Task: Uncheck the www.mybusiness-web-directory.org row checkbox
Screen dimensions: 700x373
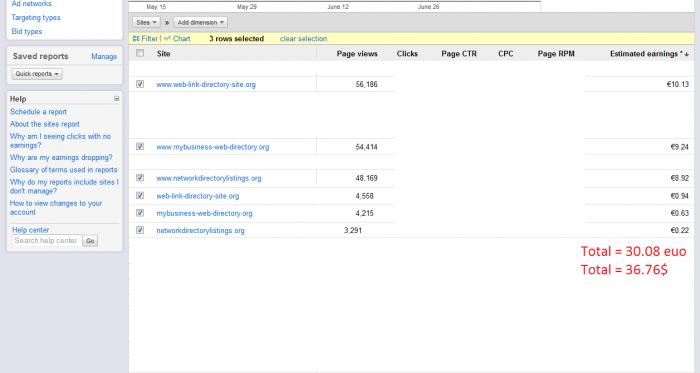Action: (x=140, y=146)
